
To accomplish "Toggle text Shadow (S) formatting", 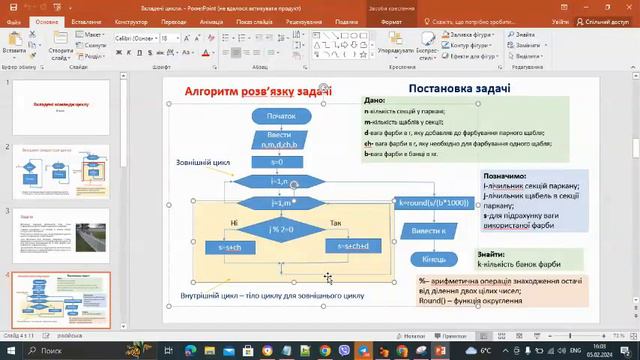I will (150, 53).
